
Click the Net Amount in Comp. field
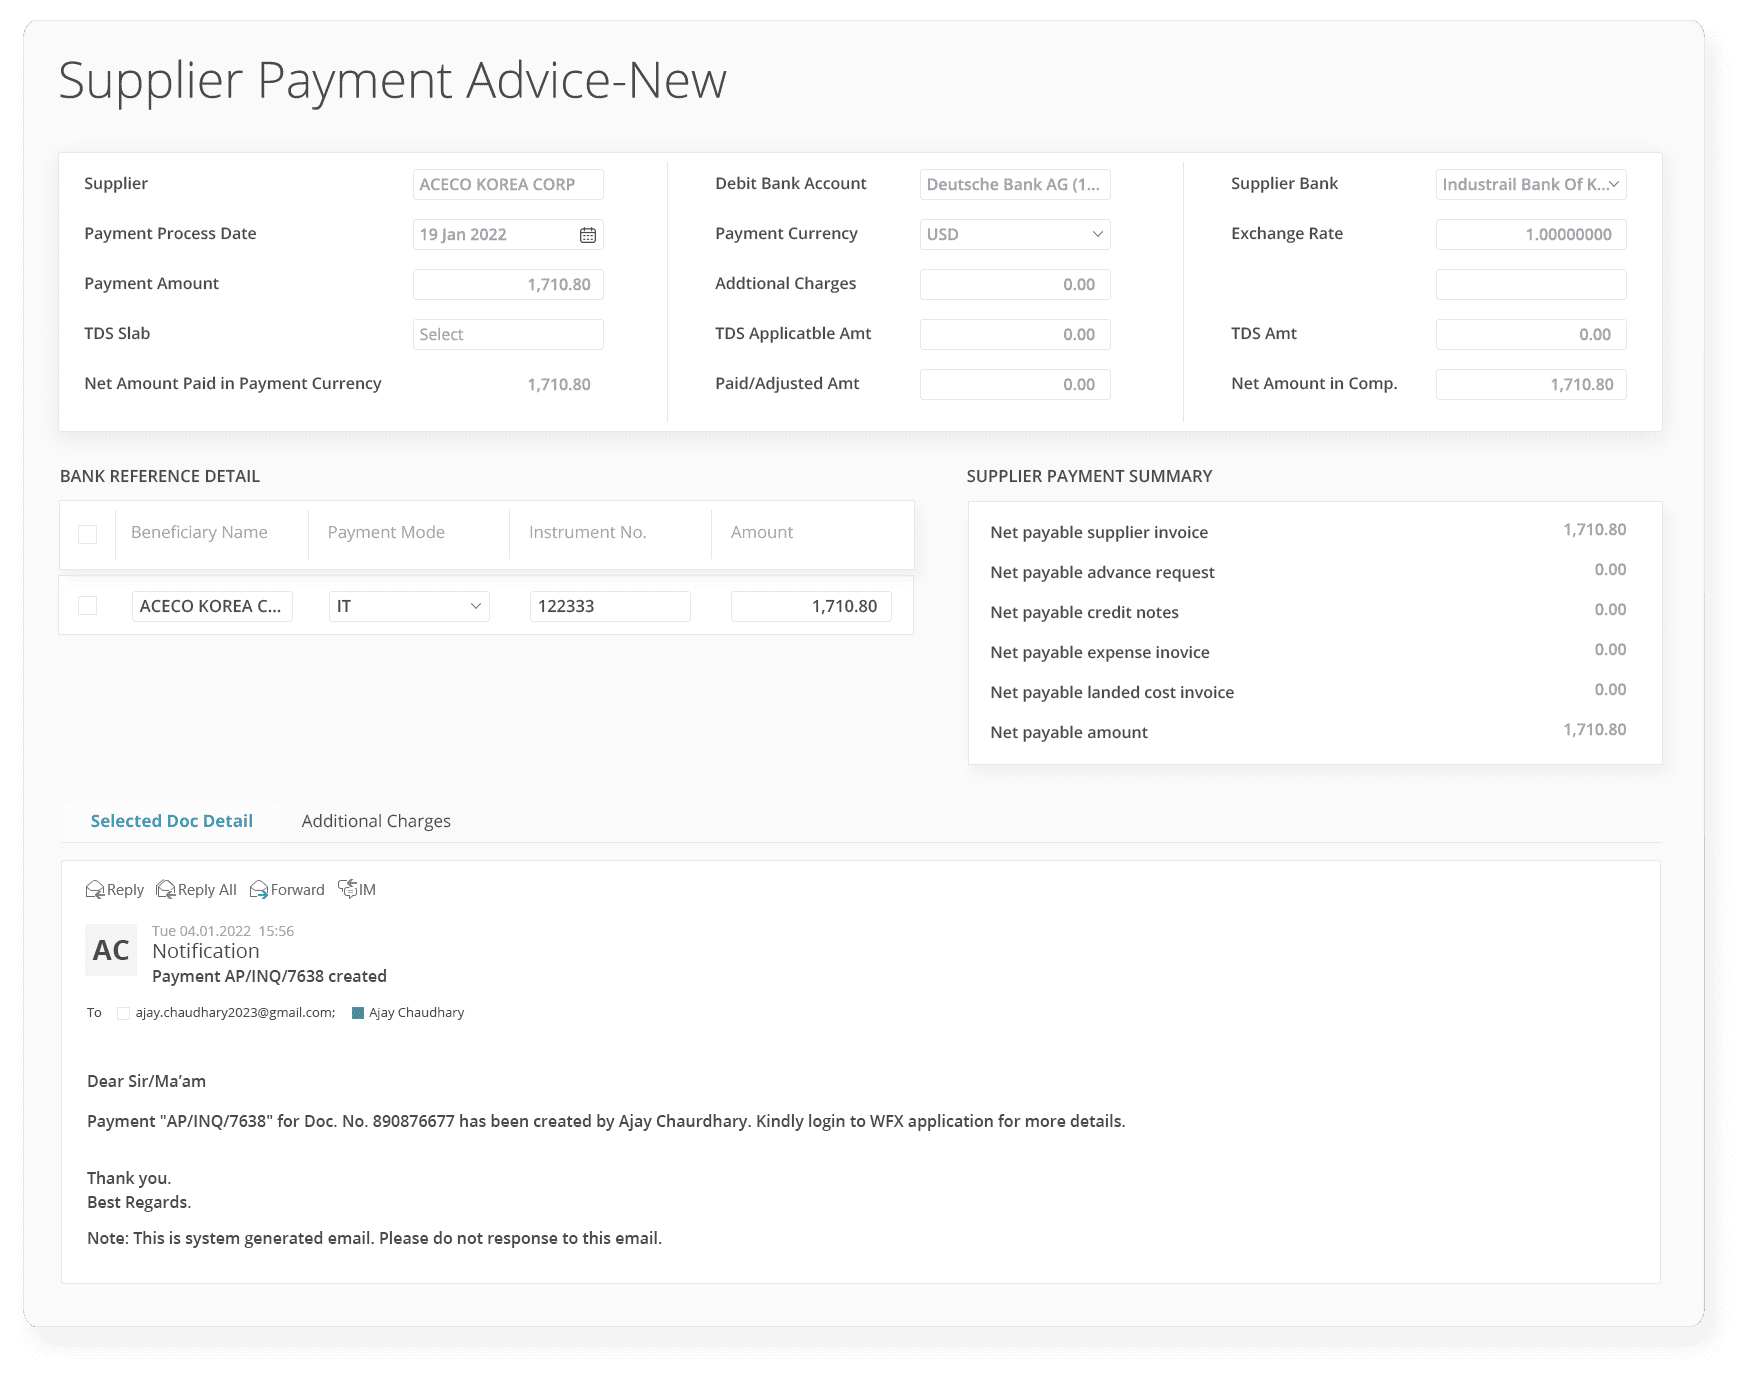[1531, 385]
